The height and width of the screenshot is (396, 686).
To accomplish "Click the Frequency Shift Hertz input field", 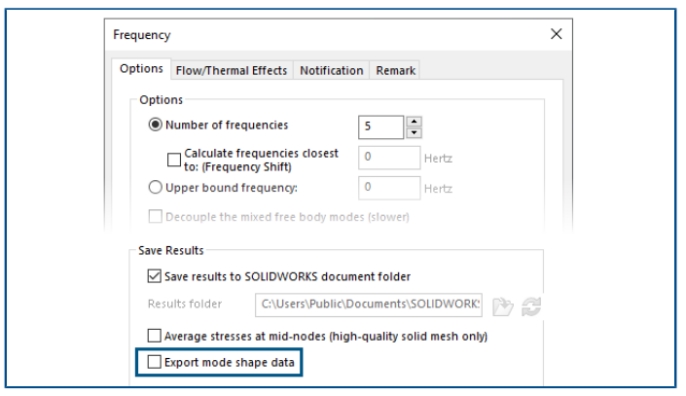I will click(389, 158).
